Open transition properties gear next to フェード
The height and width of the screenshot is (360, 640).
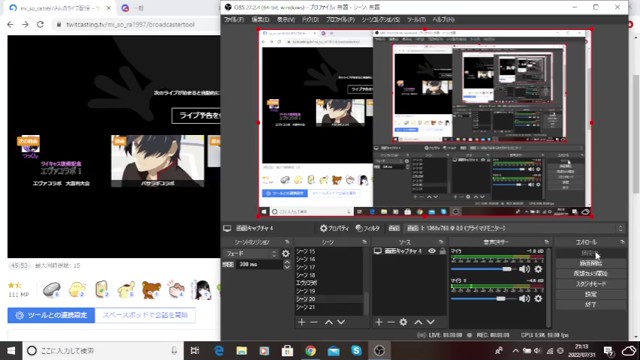pos(286,254)
